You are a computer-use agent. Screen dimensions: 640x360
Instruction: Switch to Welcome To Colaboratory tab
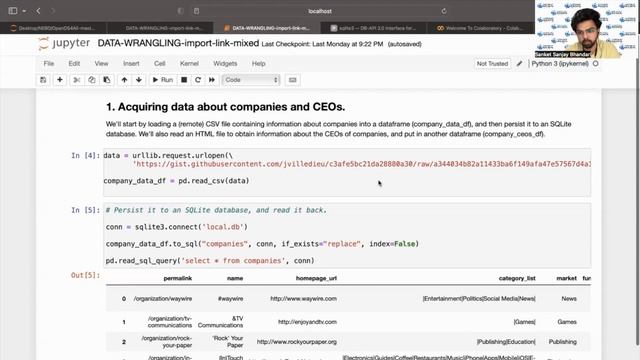[480, 28]
